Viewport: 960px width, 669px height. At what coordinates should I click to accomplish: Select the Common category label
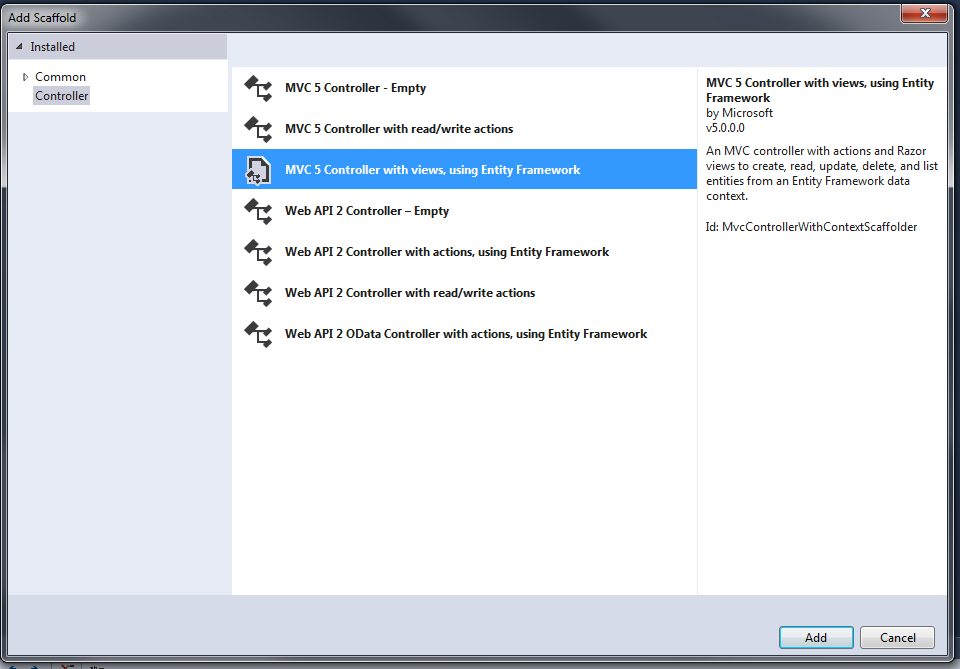(x=60, y=77)
